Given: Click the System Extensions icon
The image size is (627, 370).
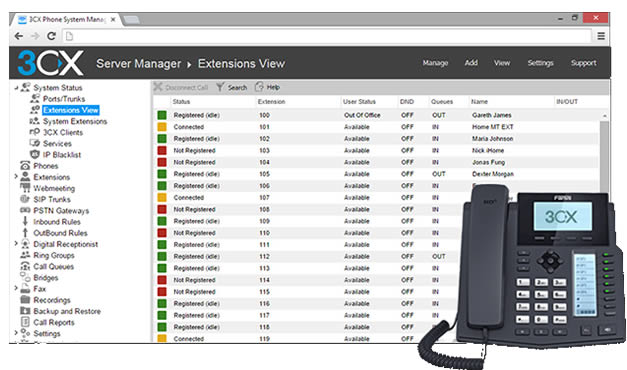Looking at the screenshot, I should (x=34, y=121).
